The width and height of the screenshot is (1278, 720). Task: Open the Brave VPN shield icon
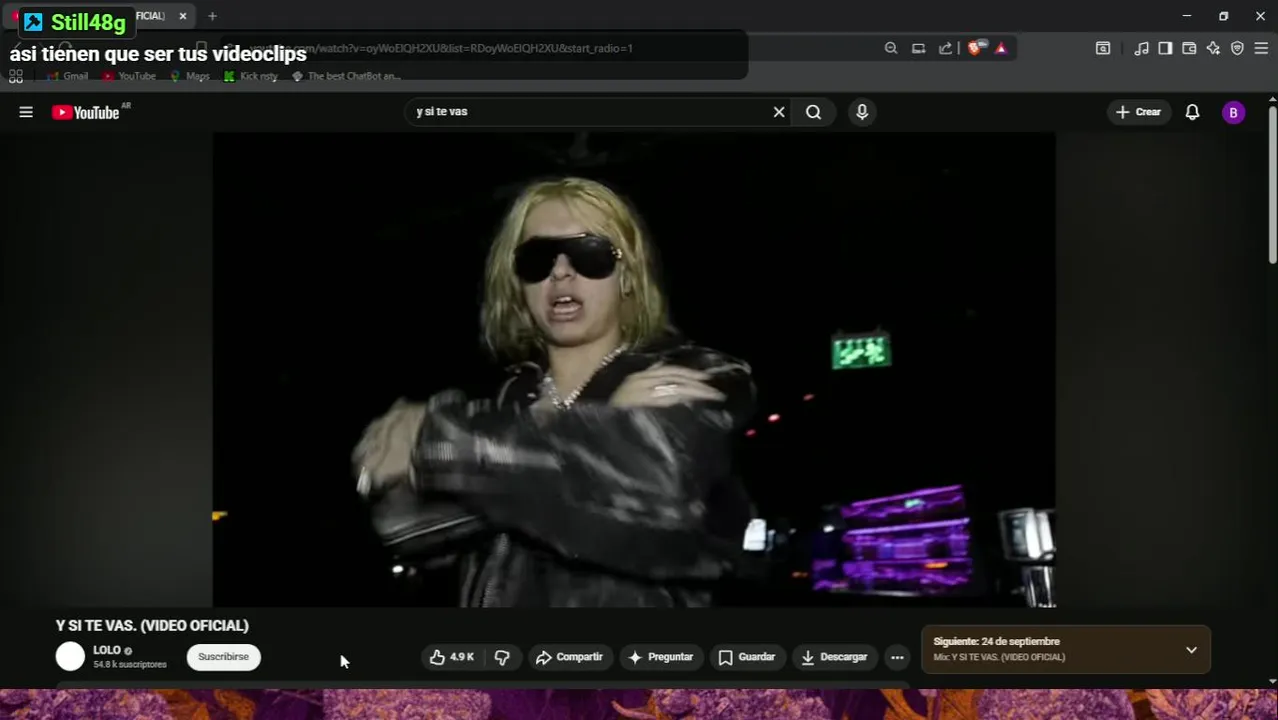pos(1237,48)
